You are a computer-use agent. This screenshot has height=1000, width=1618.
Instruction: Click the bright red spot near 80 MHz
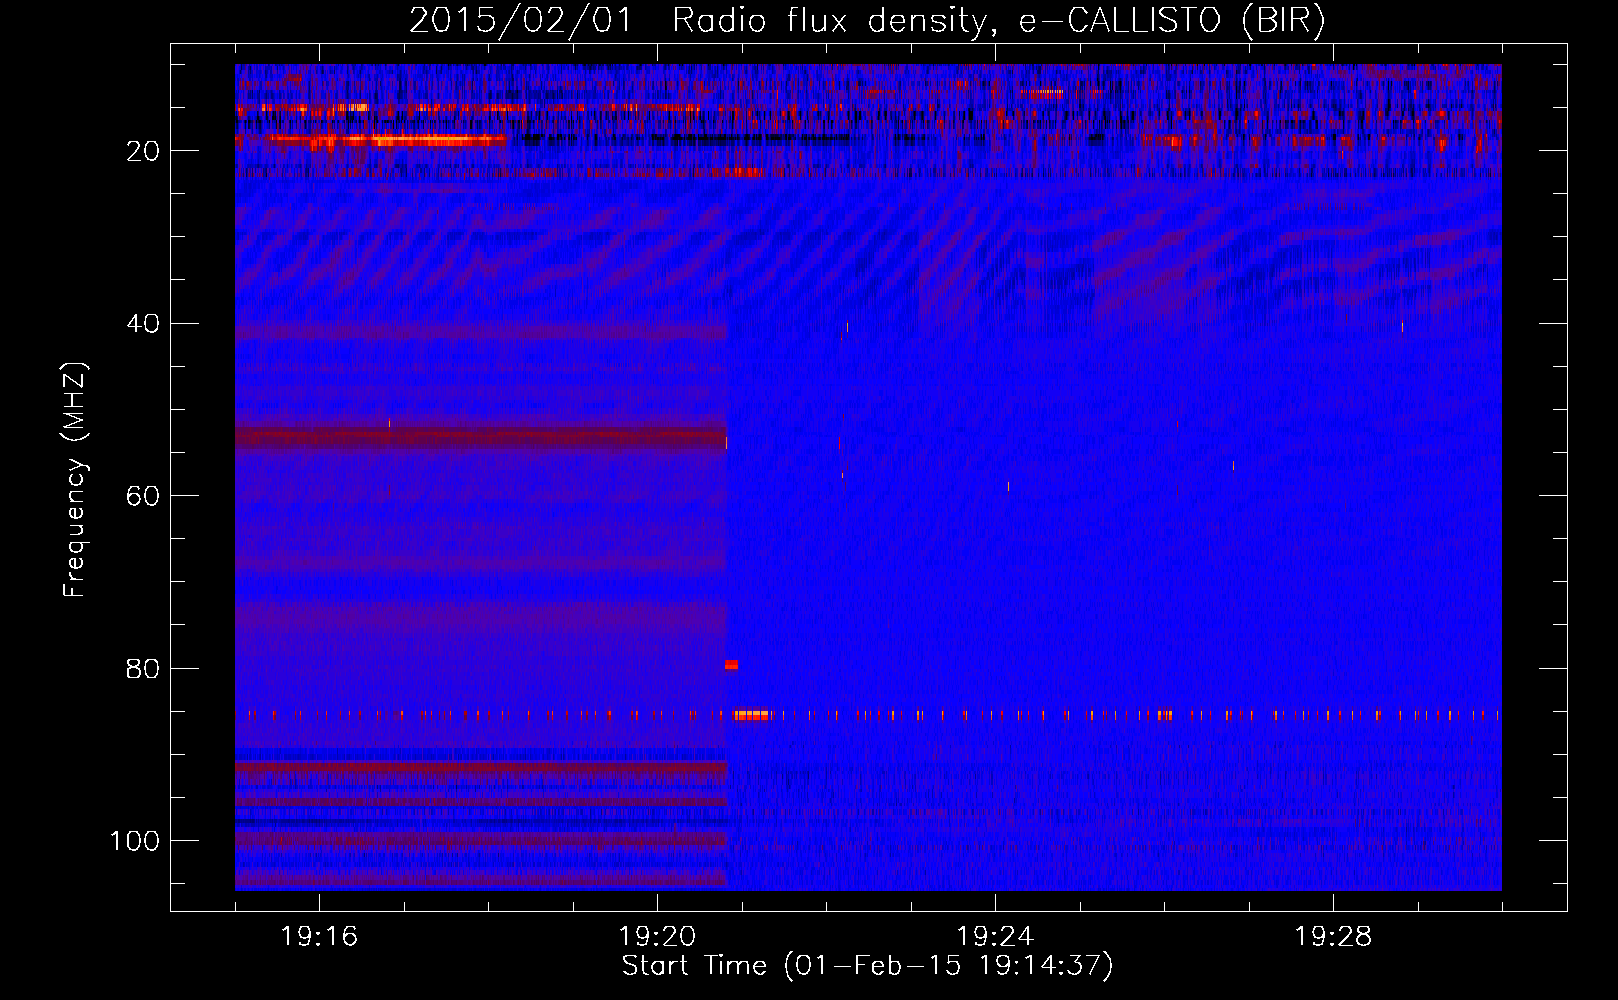point(731,665)
